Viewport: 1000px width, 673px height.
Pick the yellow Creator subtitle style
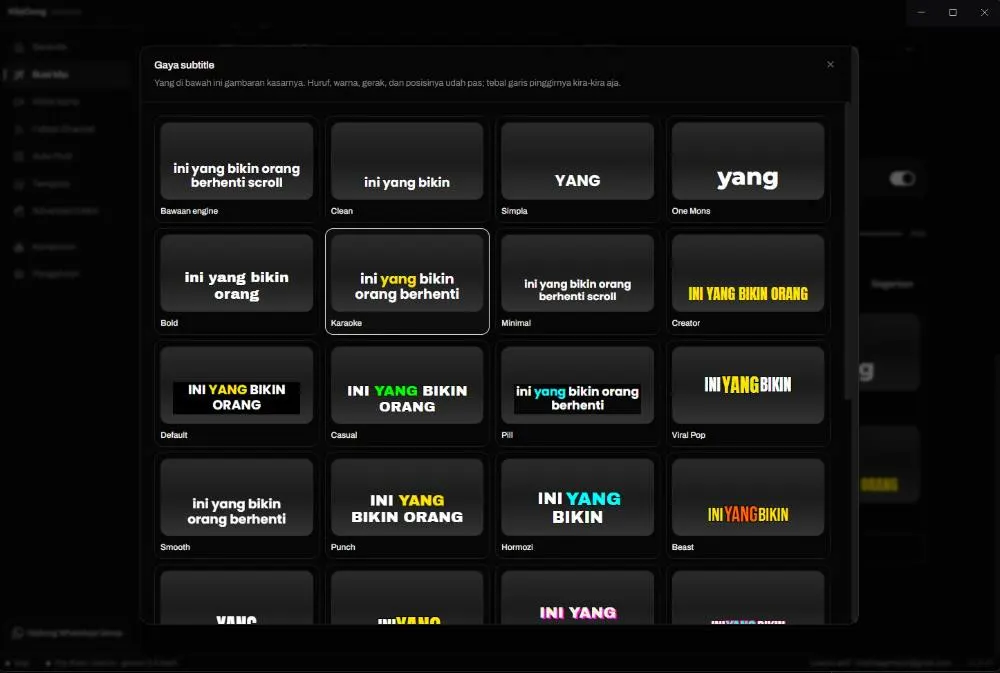(747, 281)
